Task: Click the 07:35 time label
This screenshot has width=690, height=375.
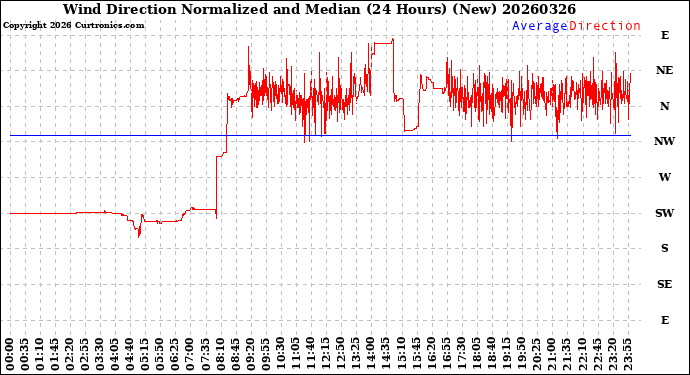Action: point(205,355)
